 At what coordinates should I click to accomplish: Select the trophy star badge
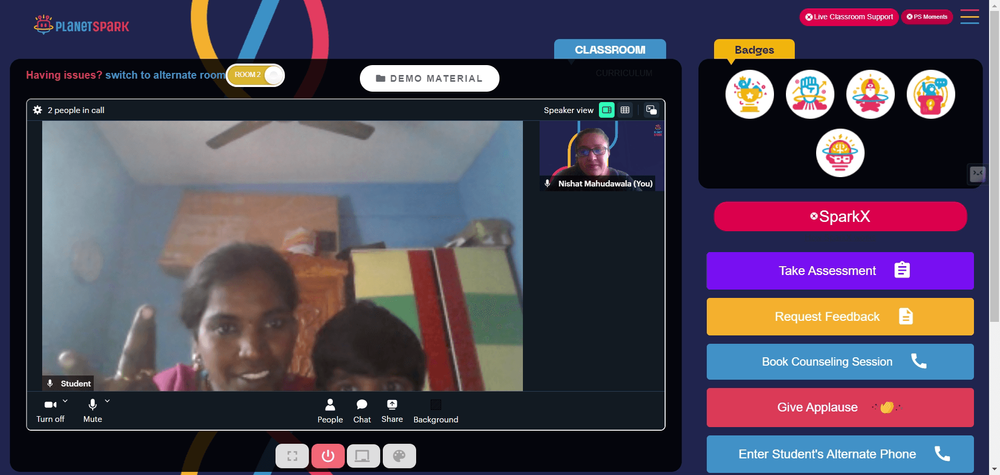[x=749, y=94]
